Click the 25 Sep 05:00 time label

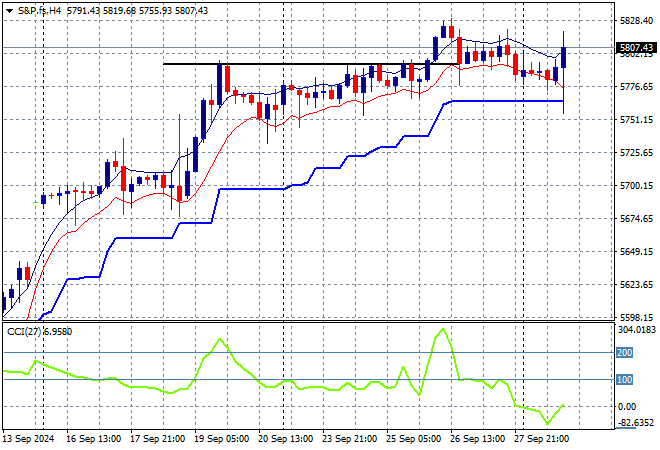(x=413, y=439)
